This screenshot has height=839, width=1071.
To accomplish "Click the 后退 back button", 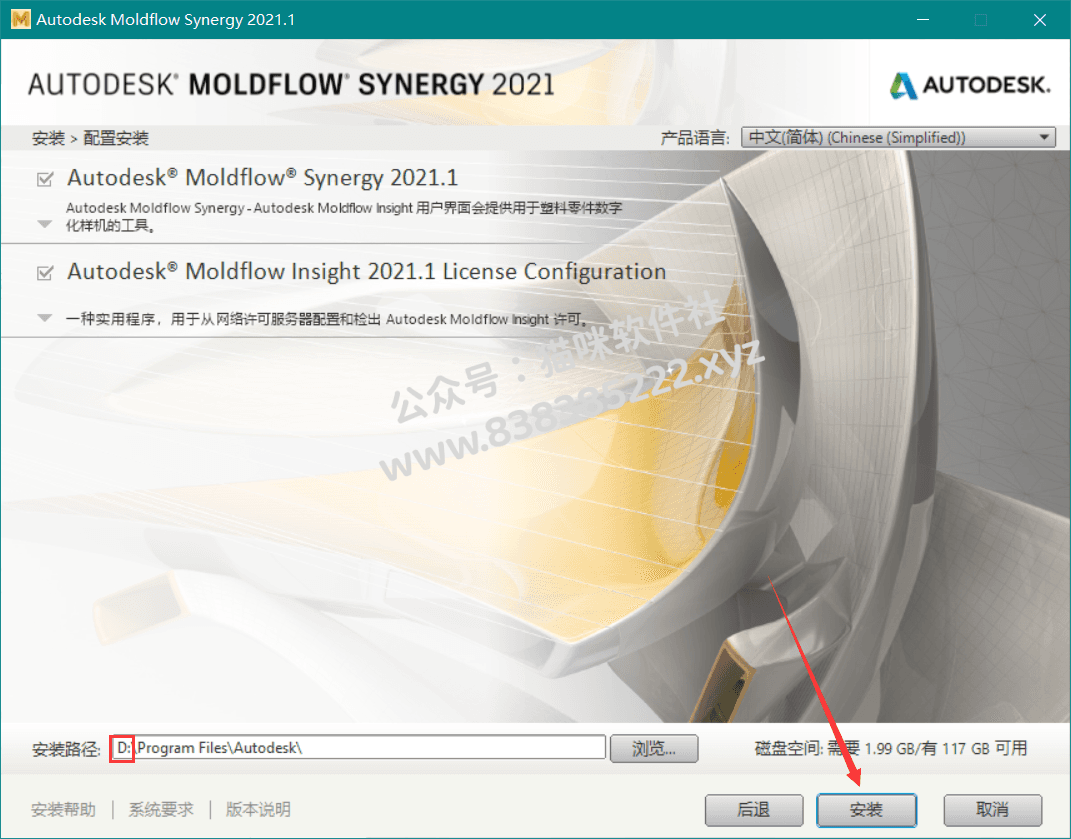I will pos(754,810).
